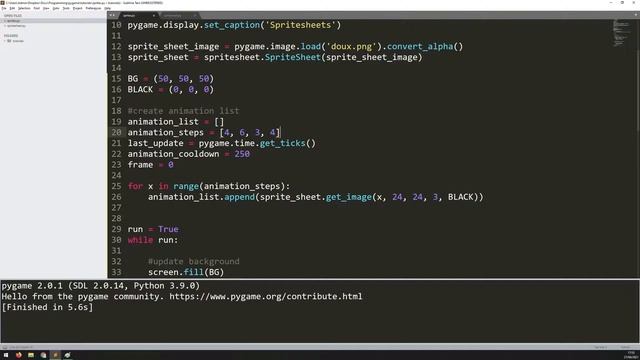Toggle the sidebar via status bar icon
The height and width of the screenshot is (360, 640).
point(4,347)
